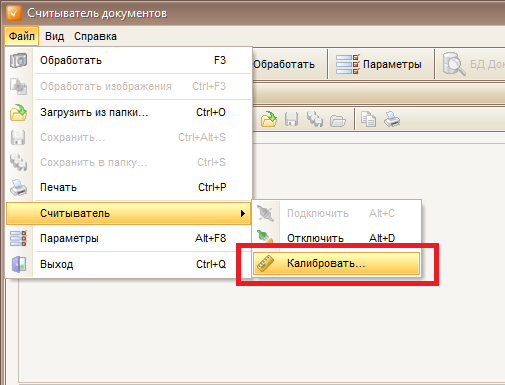Click the disabled Сохранить в папку… entry
This screenshot has width=505, height=385.
[x=129, y=162]
